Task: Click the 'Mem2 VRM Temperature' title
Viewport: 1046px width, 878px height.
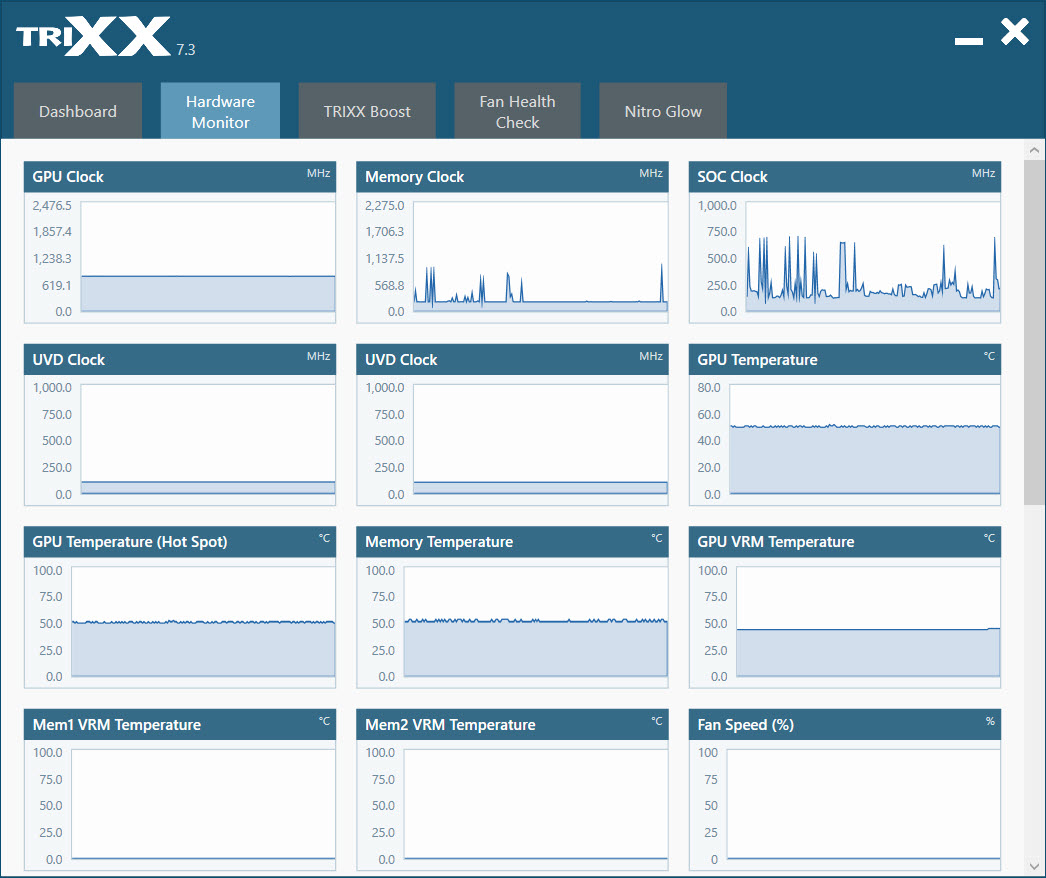Action: pyautogui.click(x=450, y=725)
